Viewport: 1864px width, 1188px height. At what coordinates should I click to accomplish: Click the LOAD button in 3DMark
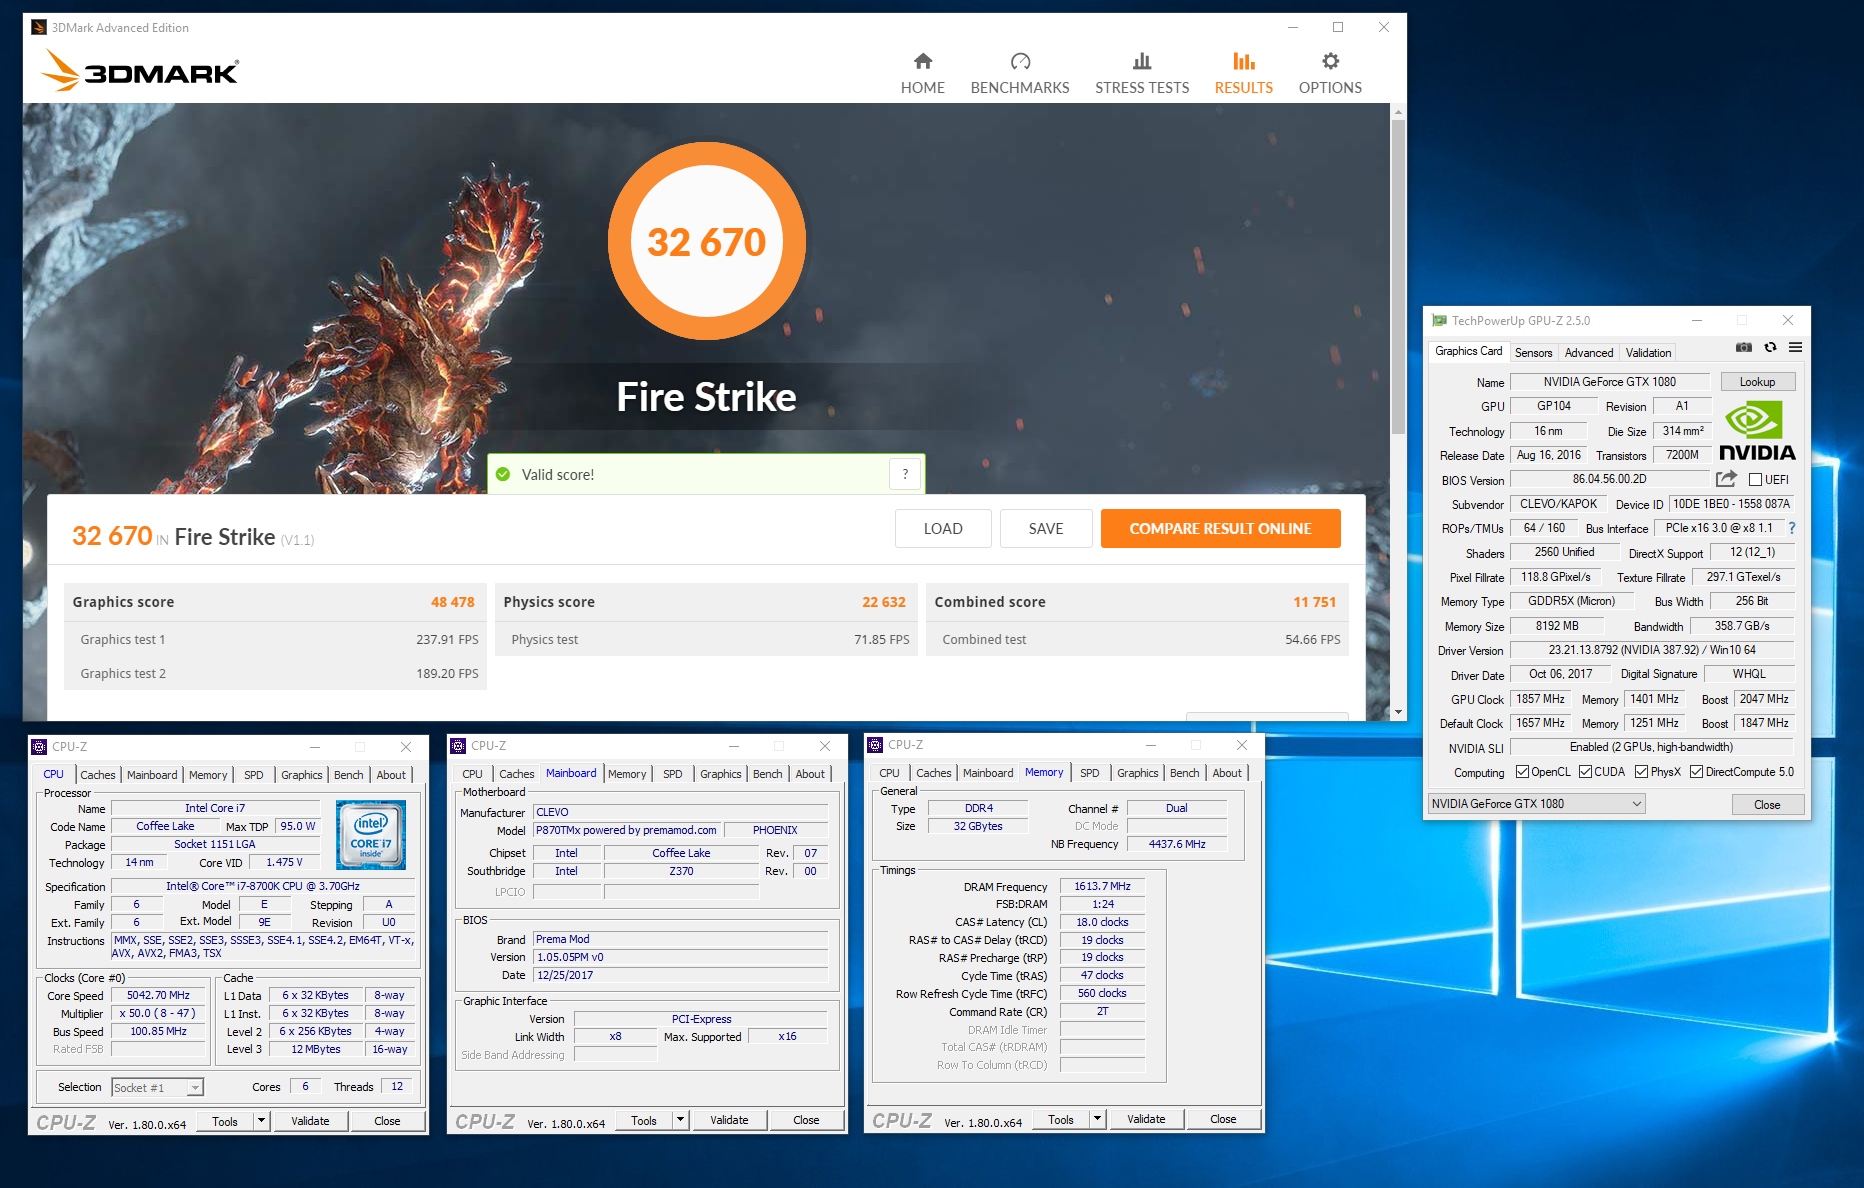pyautogui.click(x=943, y=529)
